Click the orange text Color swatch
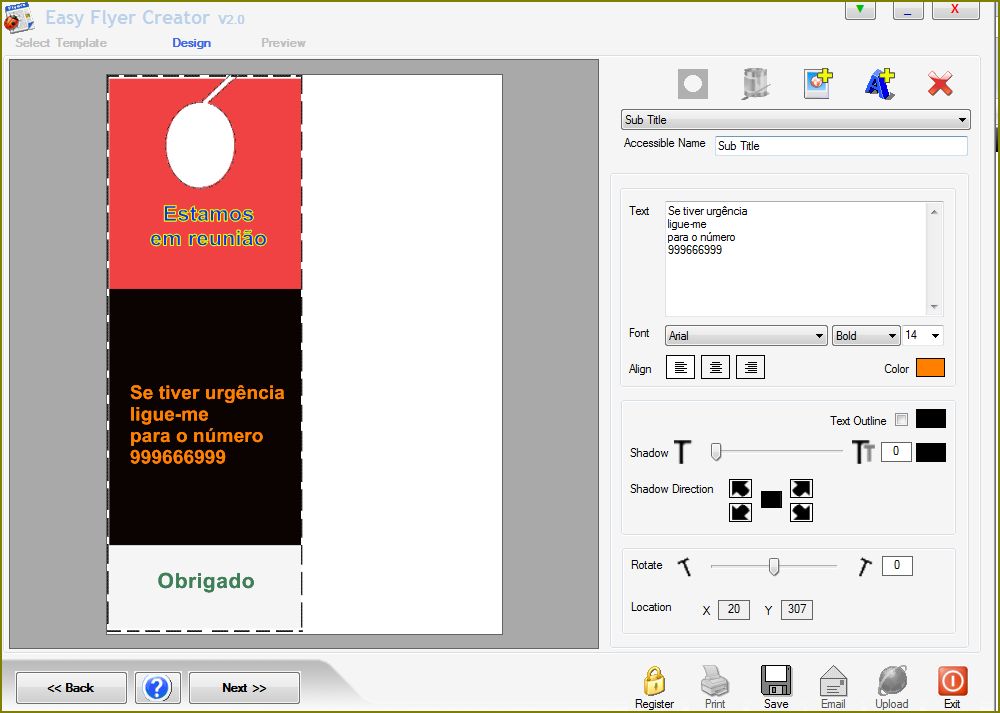Screen dimensions: 1000x713 pos(929,368)
